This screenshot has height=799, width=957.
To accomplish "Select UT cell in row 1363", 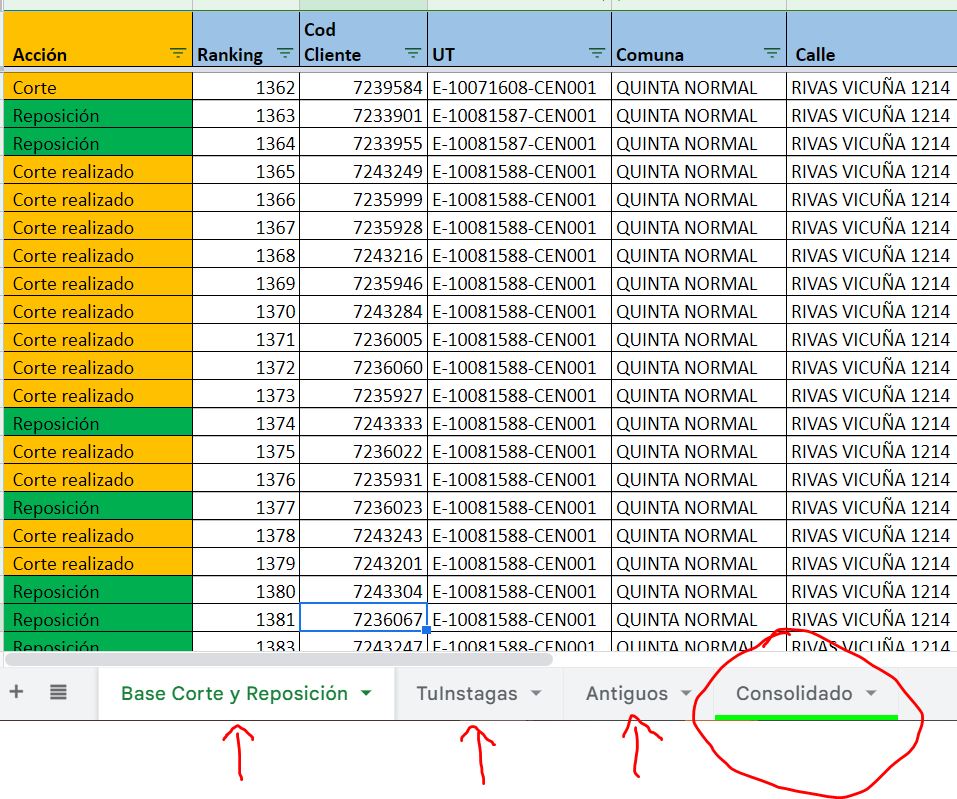I will [x=519, y=115].
